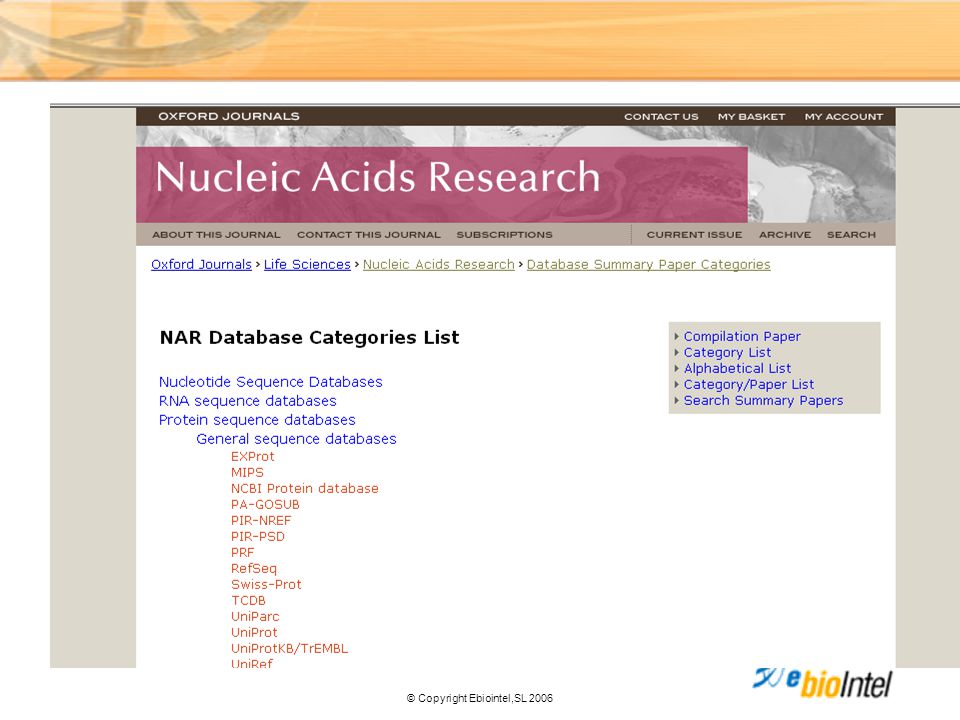Open the Category/Paper List link
The image size is (960, 720).
coord(749,384)
